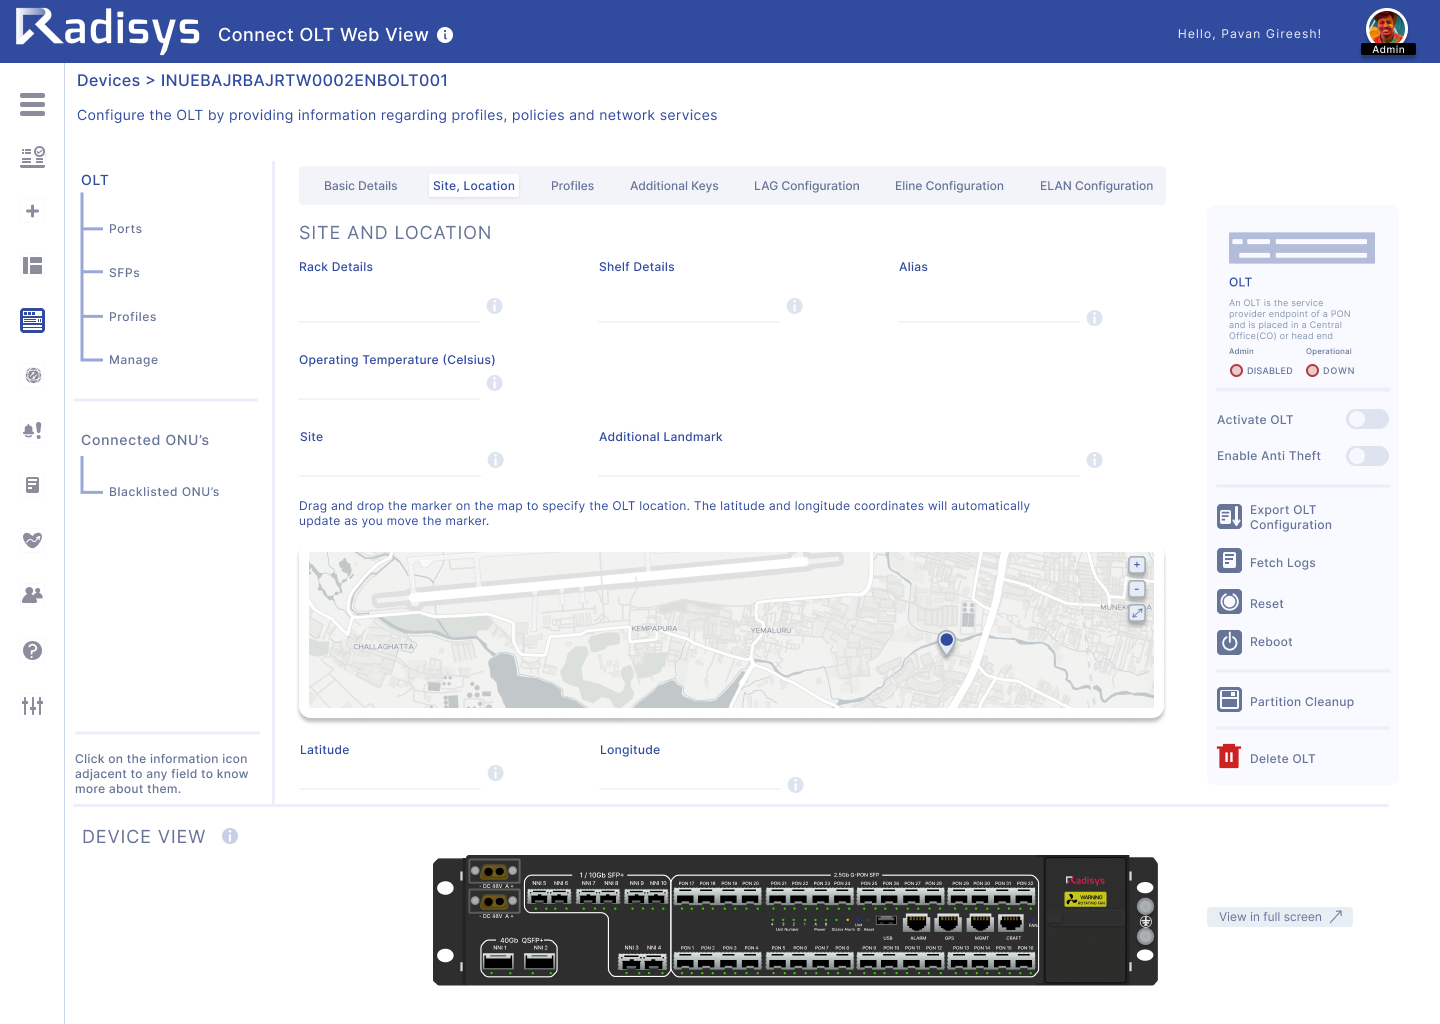Open alarms using the sidebar bell icon
This screenshot has width=1440, height=1024.
pyautogui.click(x=32, y=430)
